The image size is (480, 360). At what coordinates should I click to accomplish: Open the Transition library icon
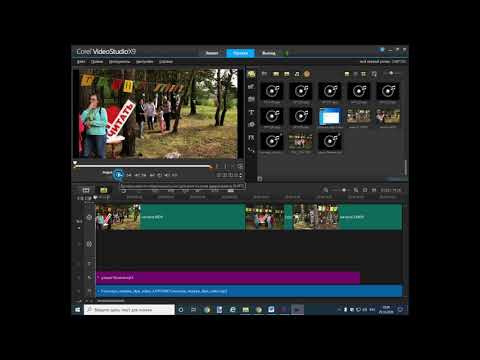pos(252,99)
